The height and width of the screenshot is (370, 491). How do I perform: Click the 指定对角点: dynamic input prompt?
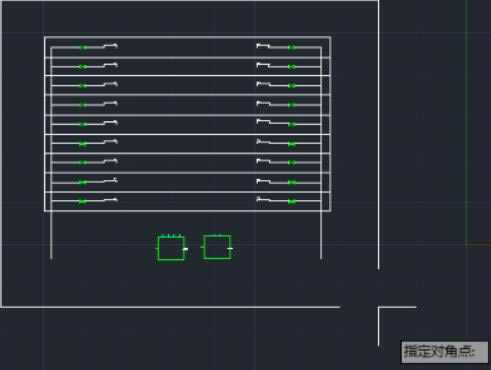click(444, 351)
